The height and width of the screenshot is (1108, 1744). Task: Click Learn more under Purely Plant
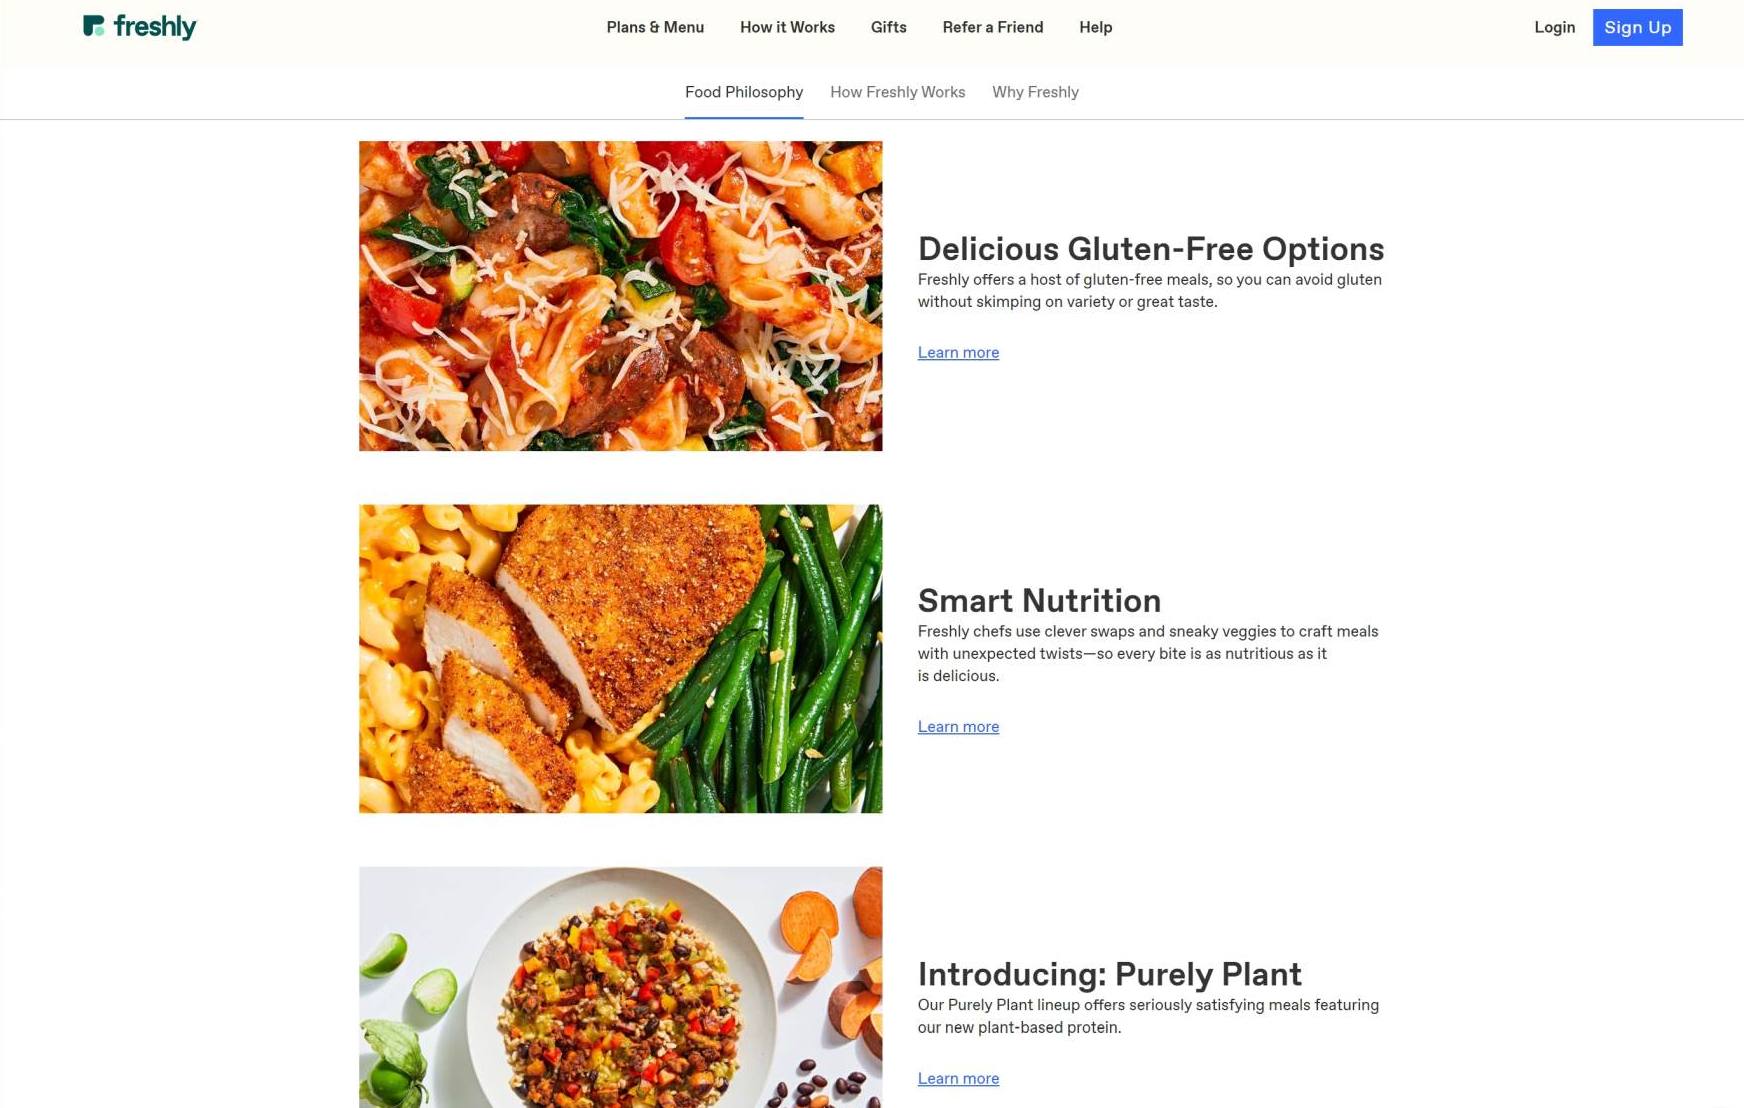958,1078
